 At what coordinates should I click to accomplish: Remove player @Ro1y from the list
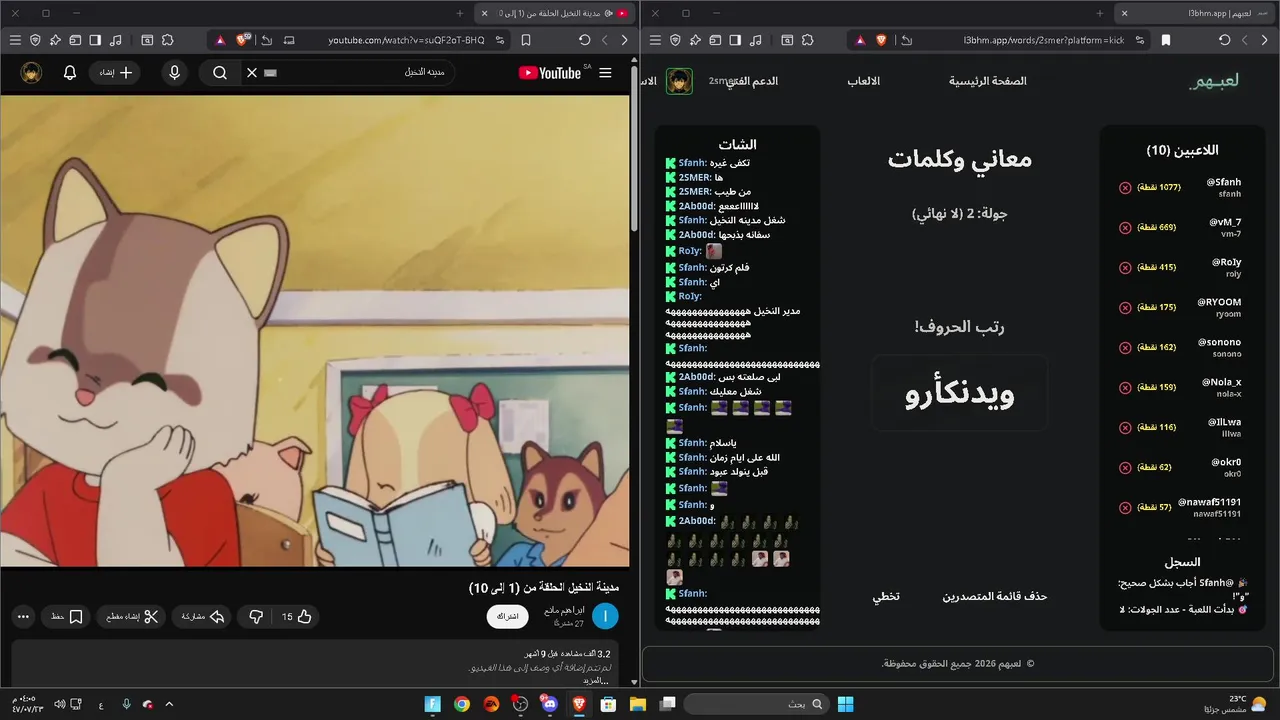click(x=1125, y=267)
